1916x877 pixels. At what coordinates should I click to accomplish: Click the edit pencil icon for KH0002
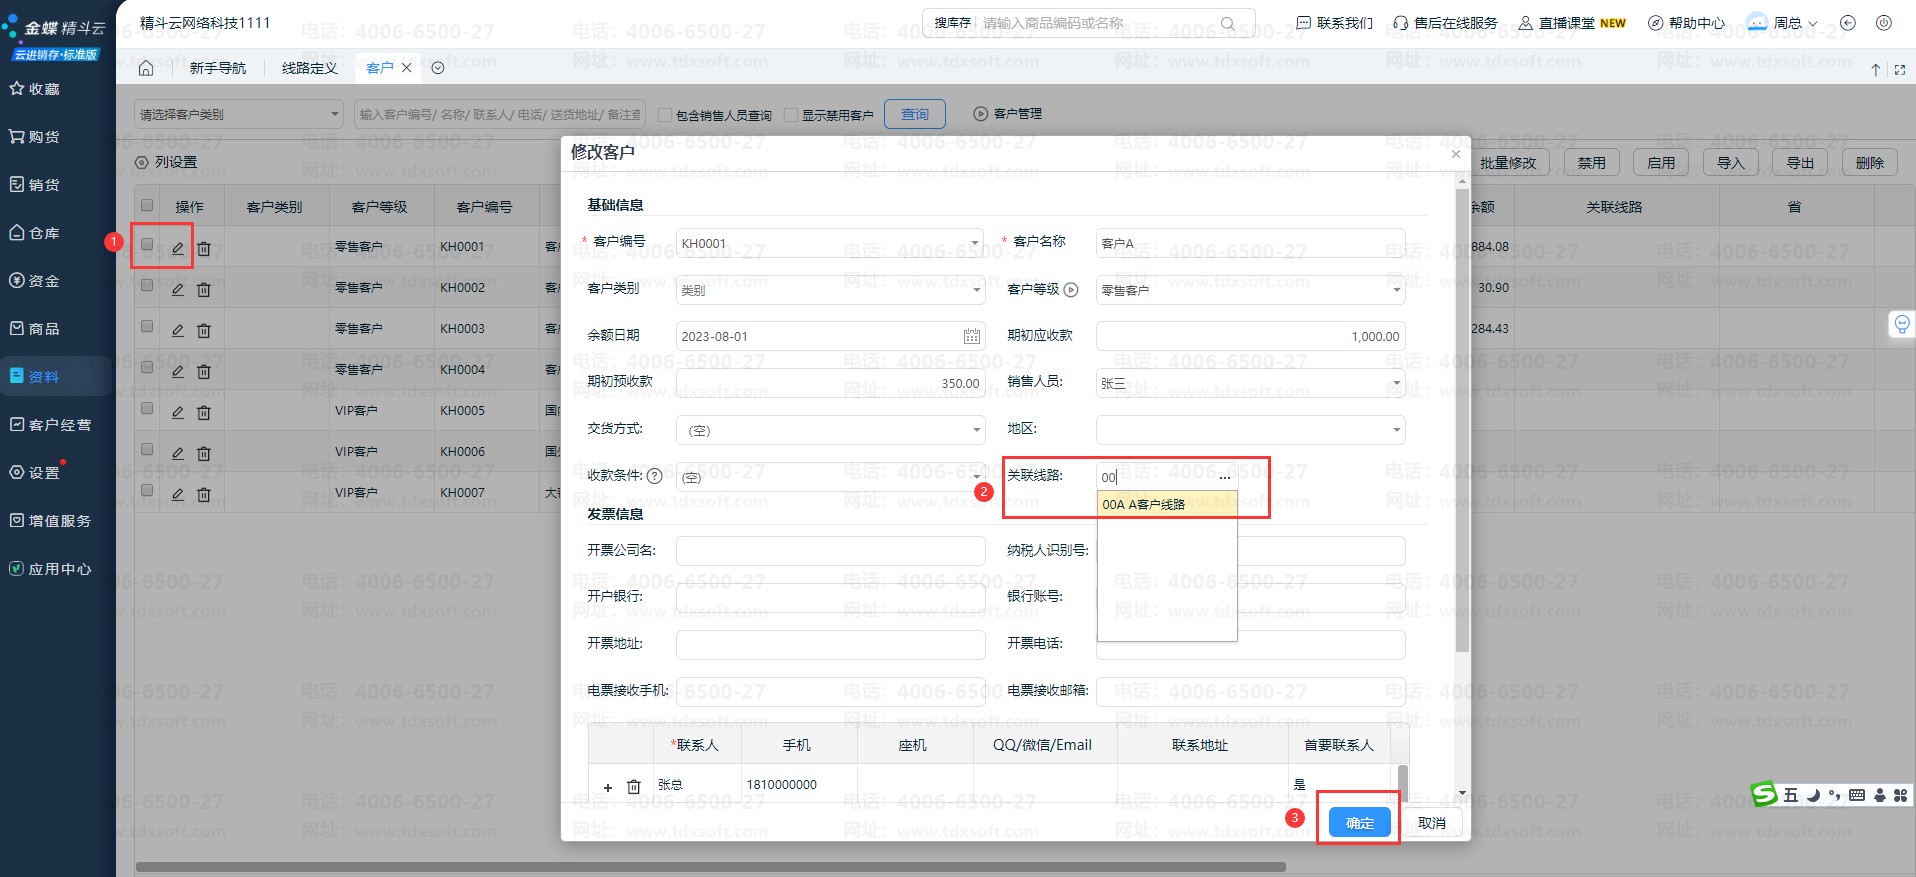coord(177,289)
